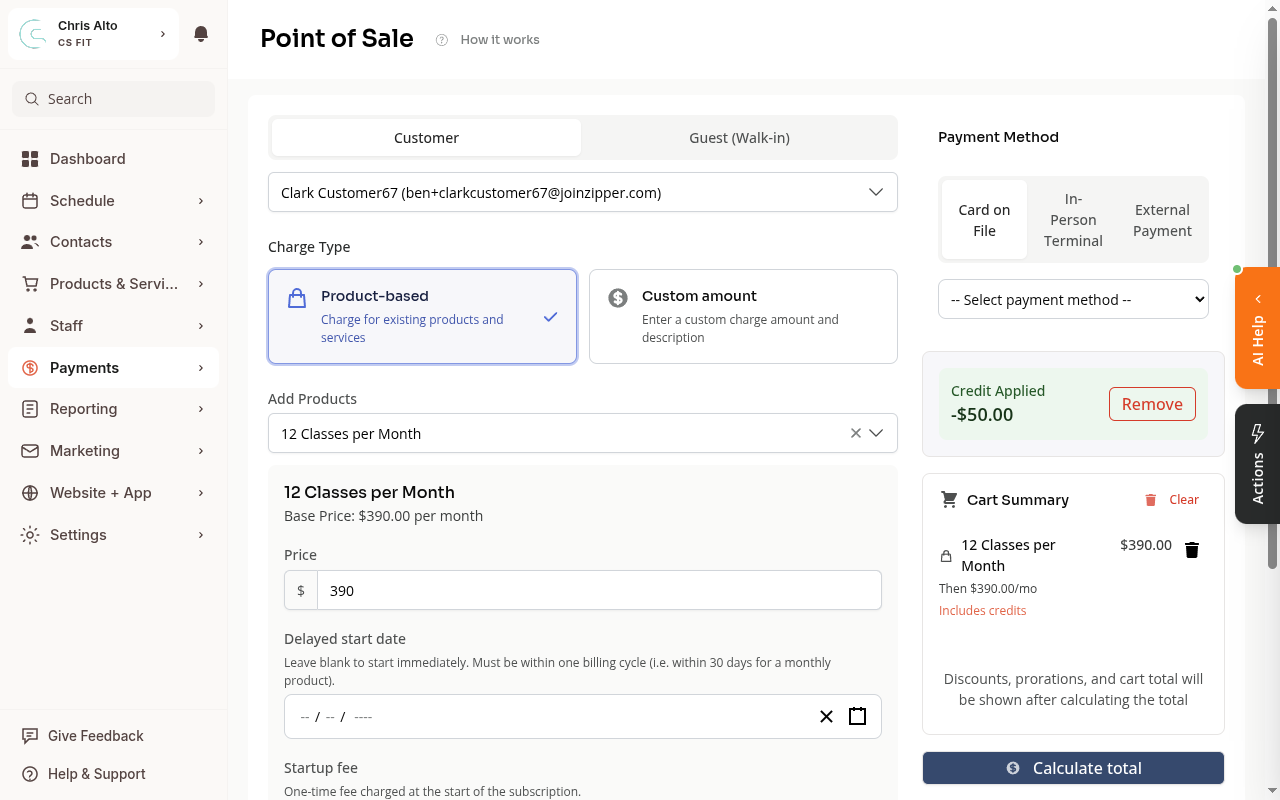Screen dimensions: 1280x800
Task: Click the Schedule calendar icon
Action: 30,201
